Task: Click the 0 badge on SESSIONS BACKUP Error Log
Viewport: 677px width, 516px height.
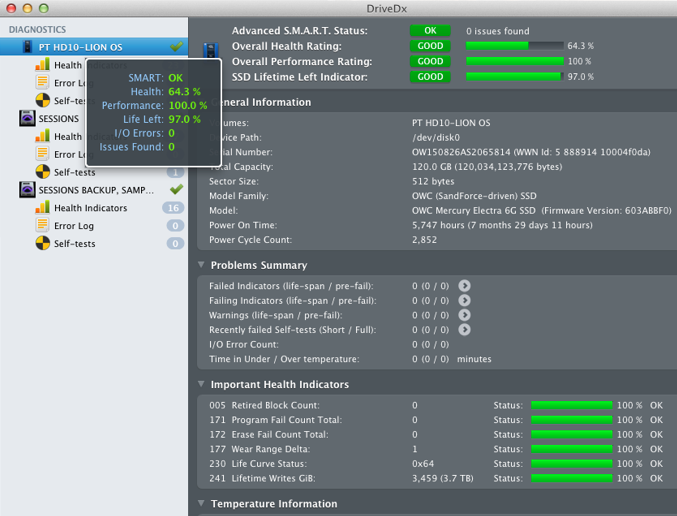Action: click(175, 226)
